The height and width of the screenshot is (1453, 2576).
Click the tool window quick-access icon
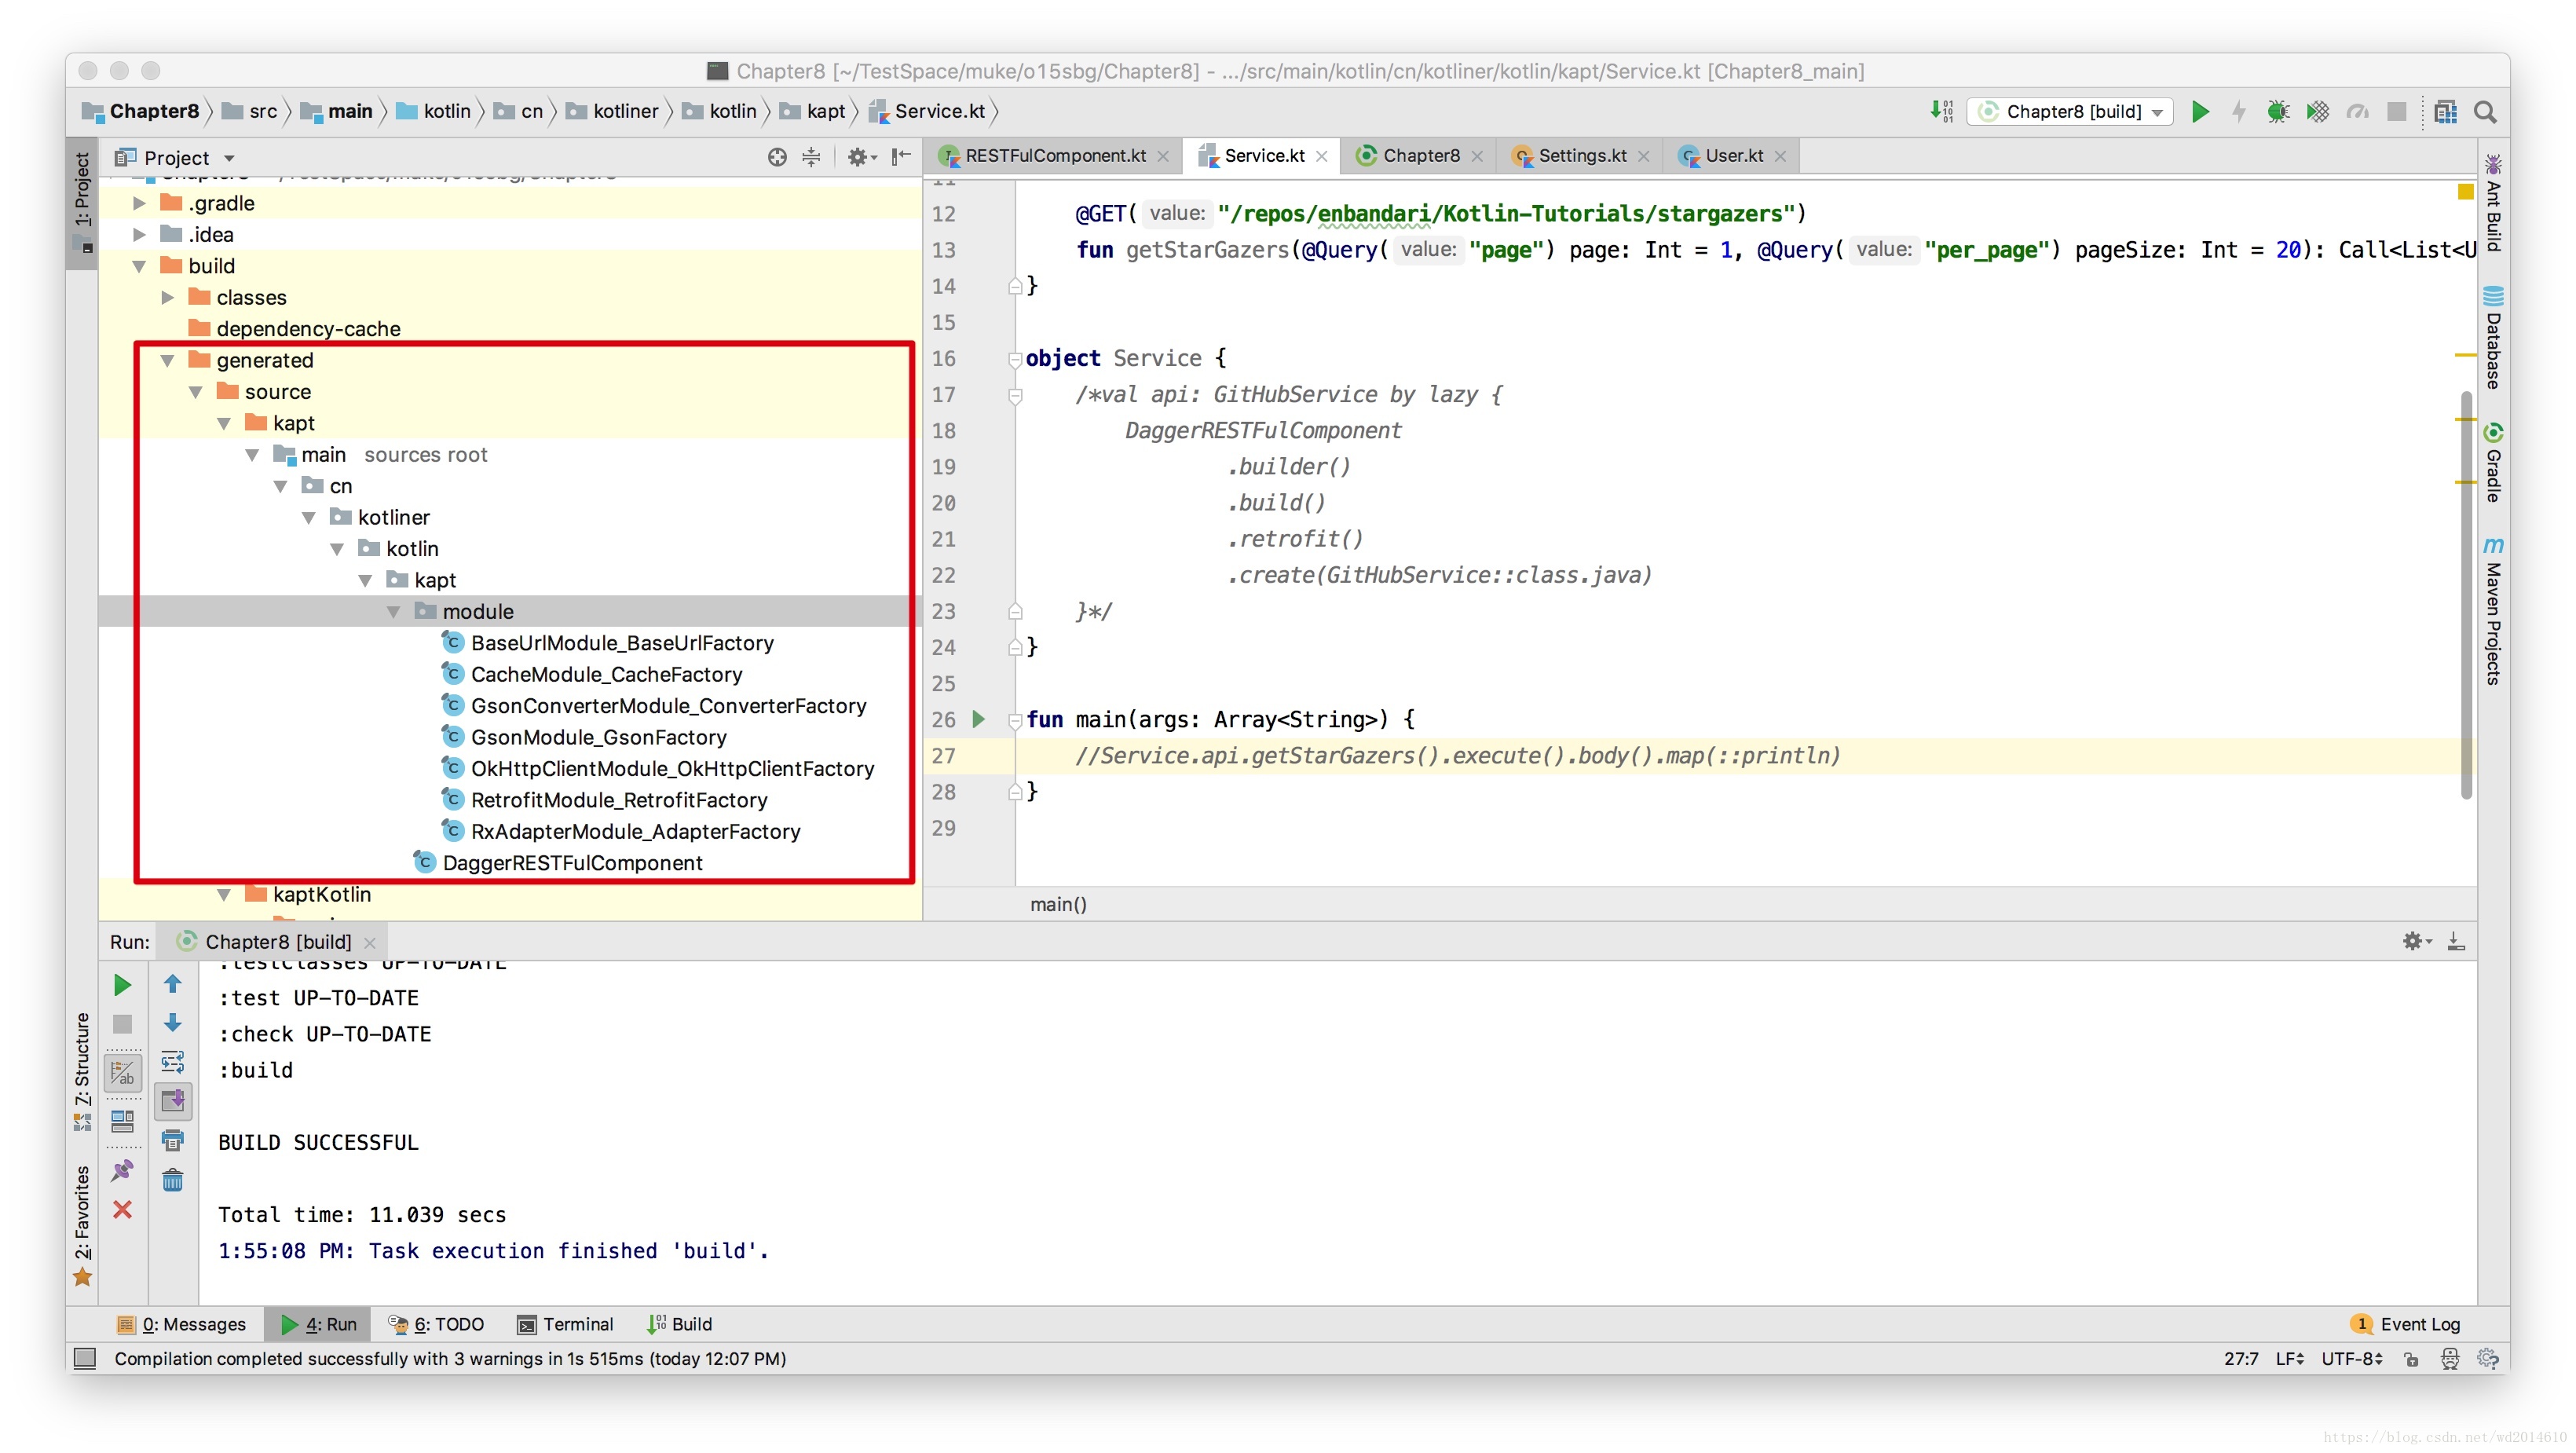[86, 1358]
